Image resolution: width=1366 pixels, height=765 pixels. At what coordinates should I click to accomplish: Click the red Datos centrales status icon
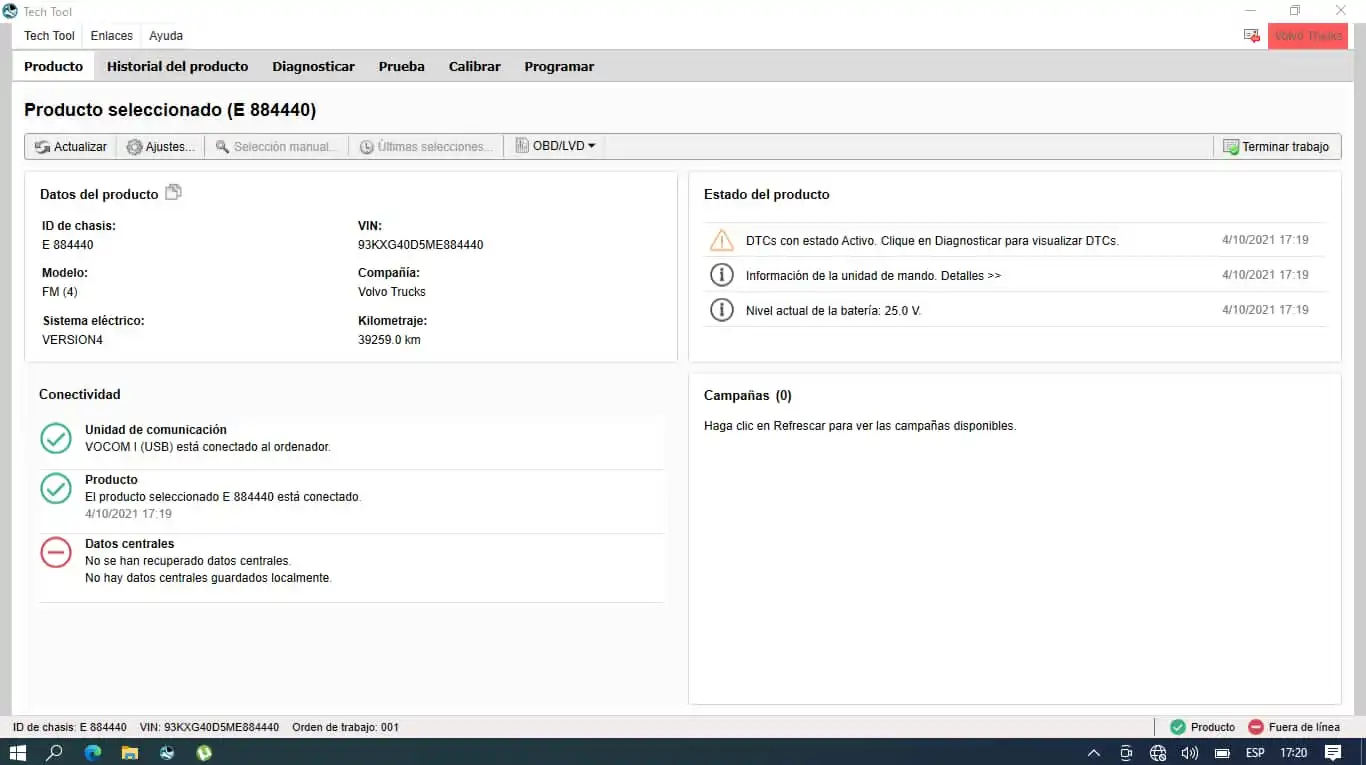[x=56, y=552]
